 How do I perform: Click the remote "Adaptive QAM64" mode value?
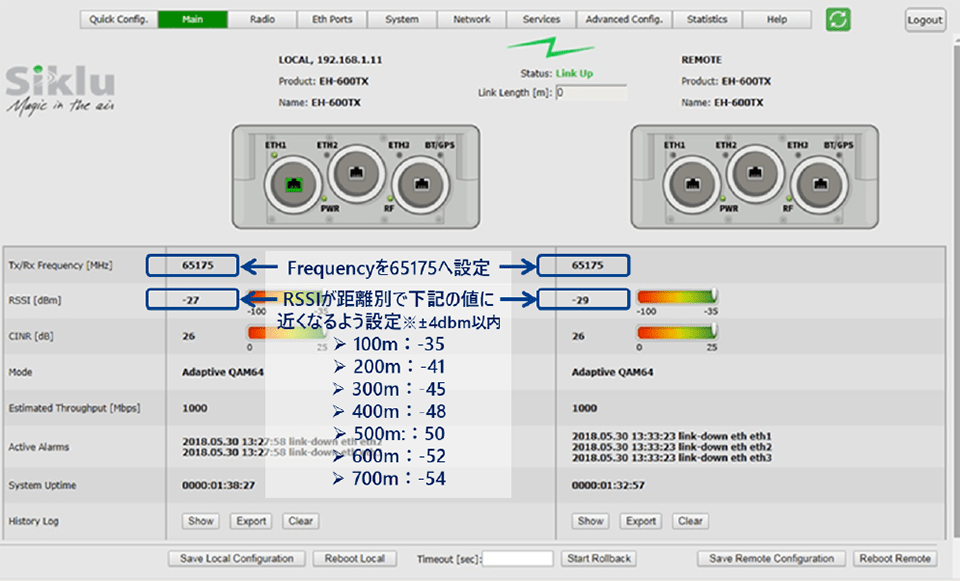pyautogui.click(x=612, y=372)
